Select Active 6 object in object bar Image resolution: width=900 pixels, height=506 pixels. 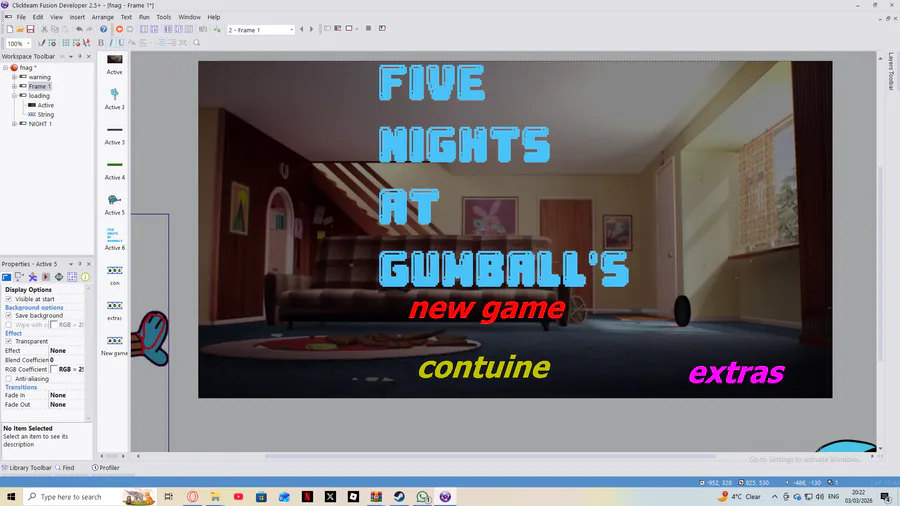click(x=114, y=239)
